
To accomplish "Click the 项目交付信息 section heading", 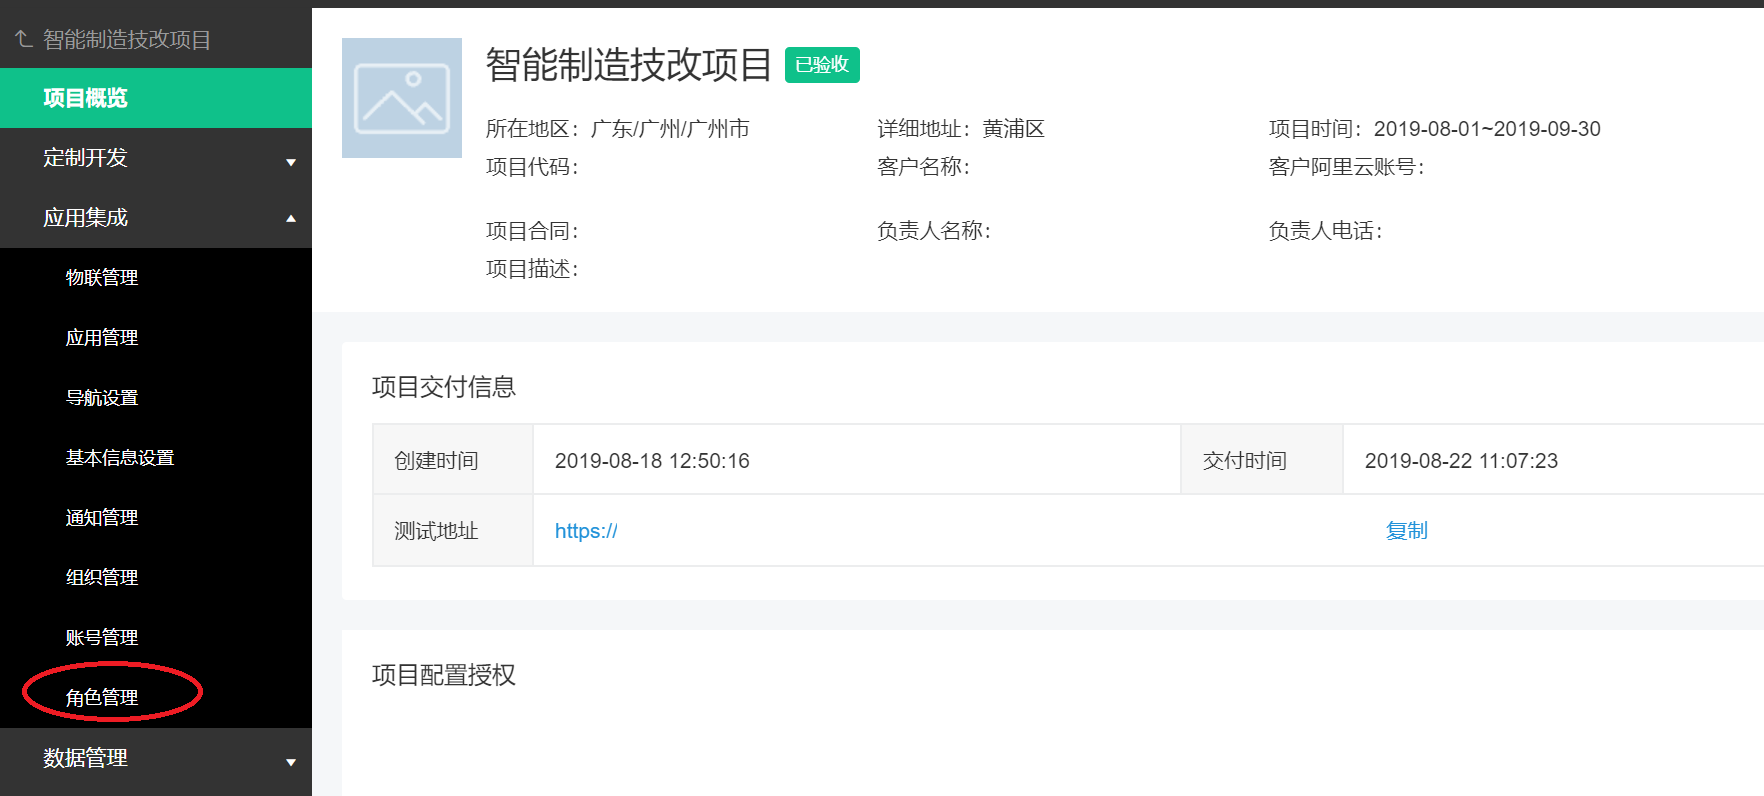I will (444, 387).
